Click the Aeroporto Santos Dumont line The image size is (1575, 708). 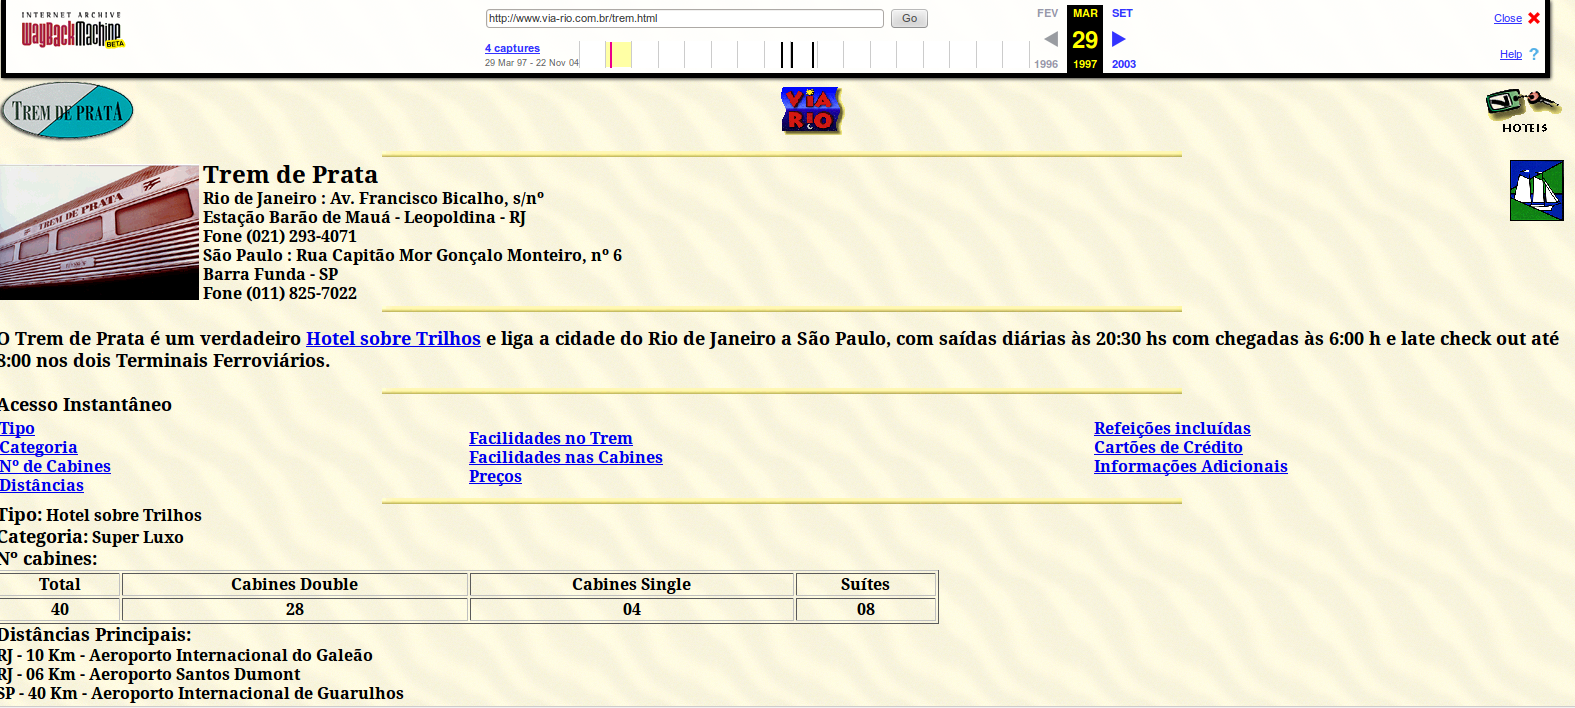[150, 674]
